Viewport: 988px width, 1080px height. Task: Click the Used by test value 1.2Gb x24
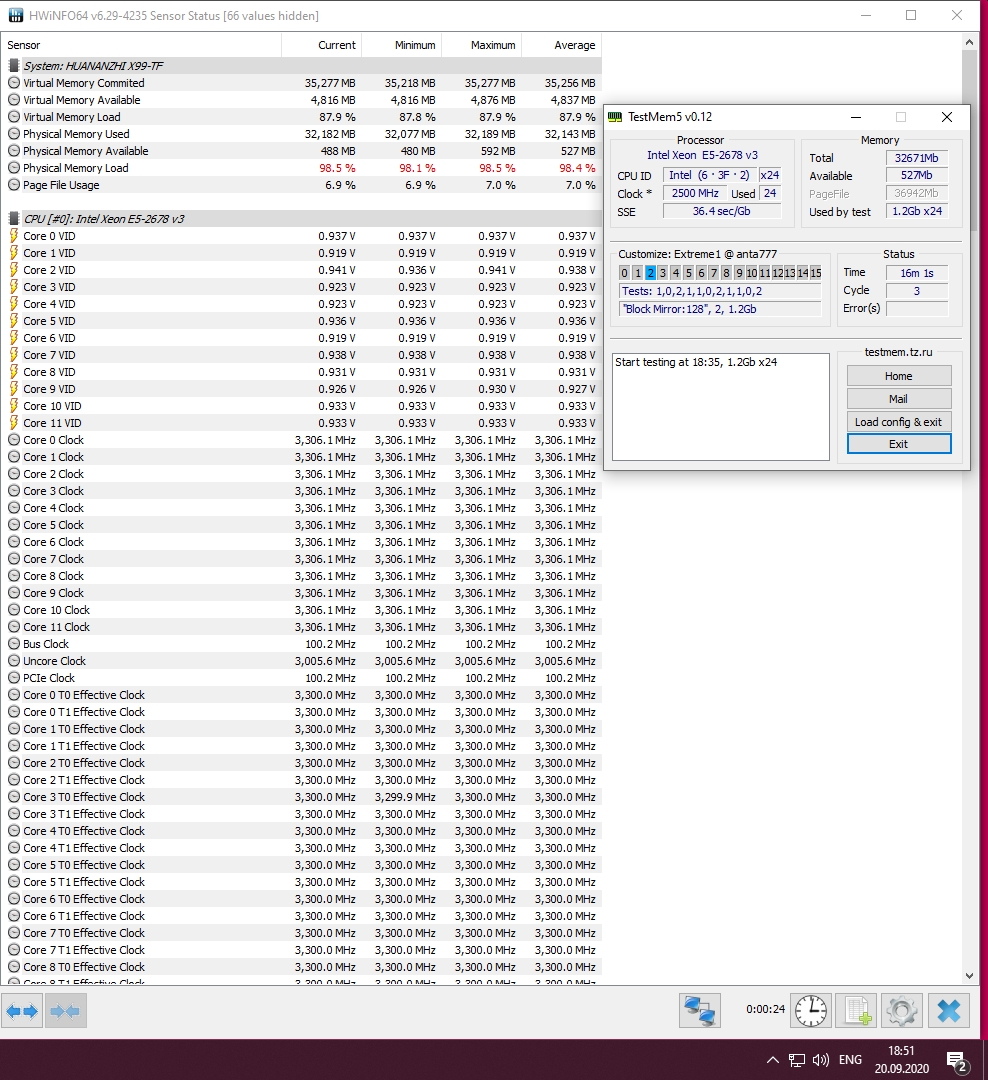click(917, 211)
